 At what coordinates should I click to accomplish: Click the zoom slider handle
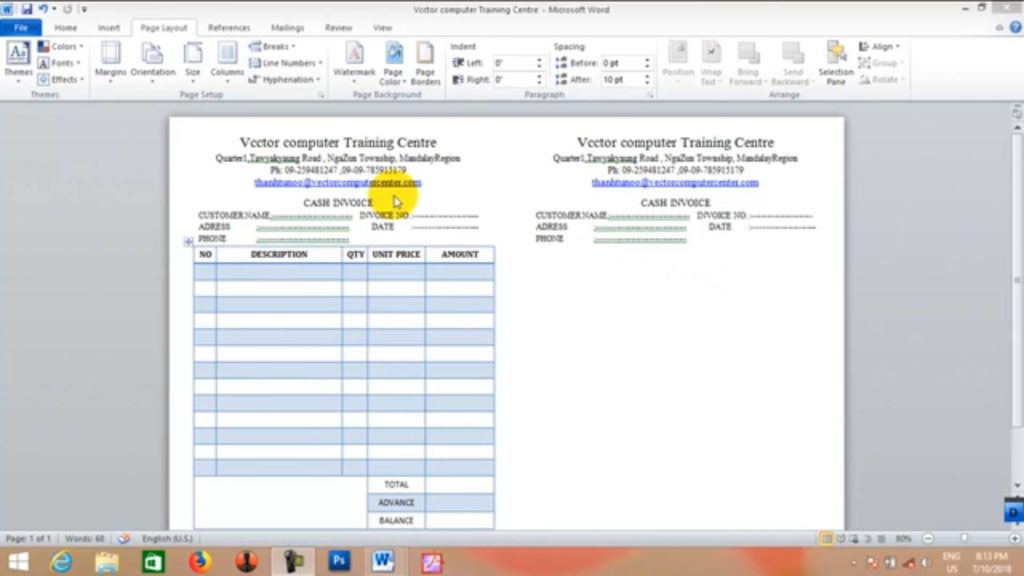[x=964, y=539]
